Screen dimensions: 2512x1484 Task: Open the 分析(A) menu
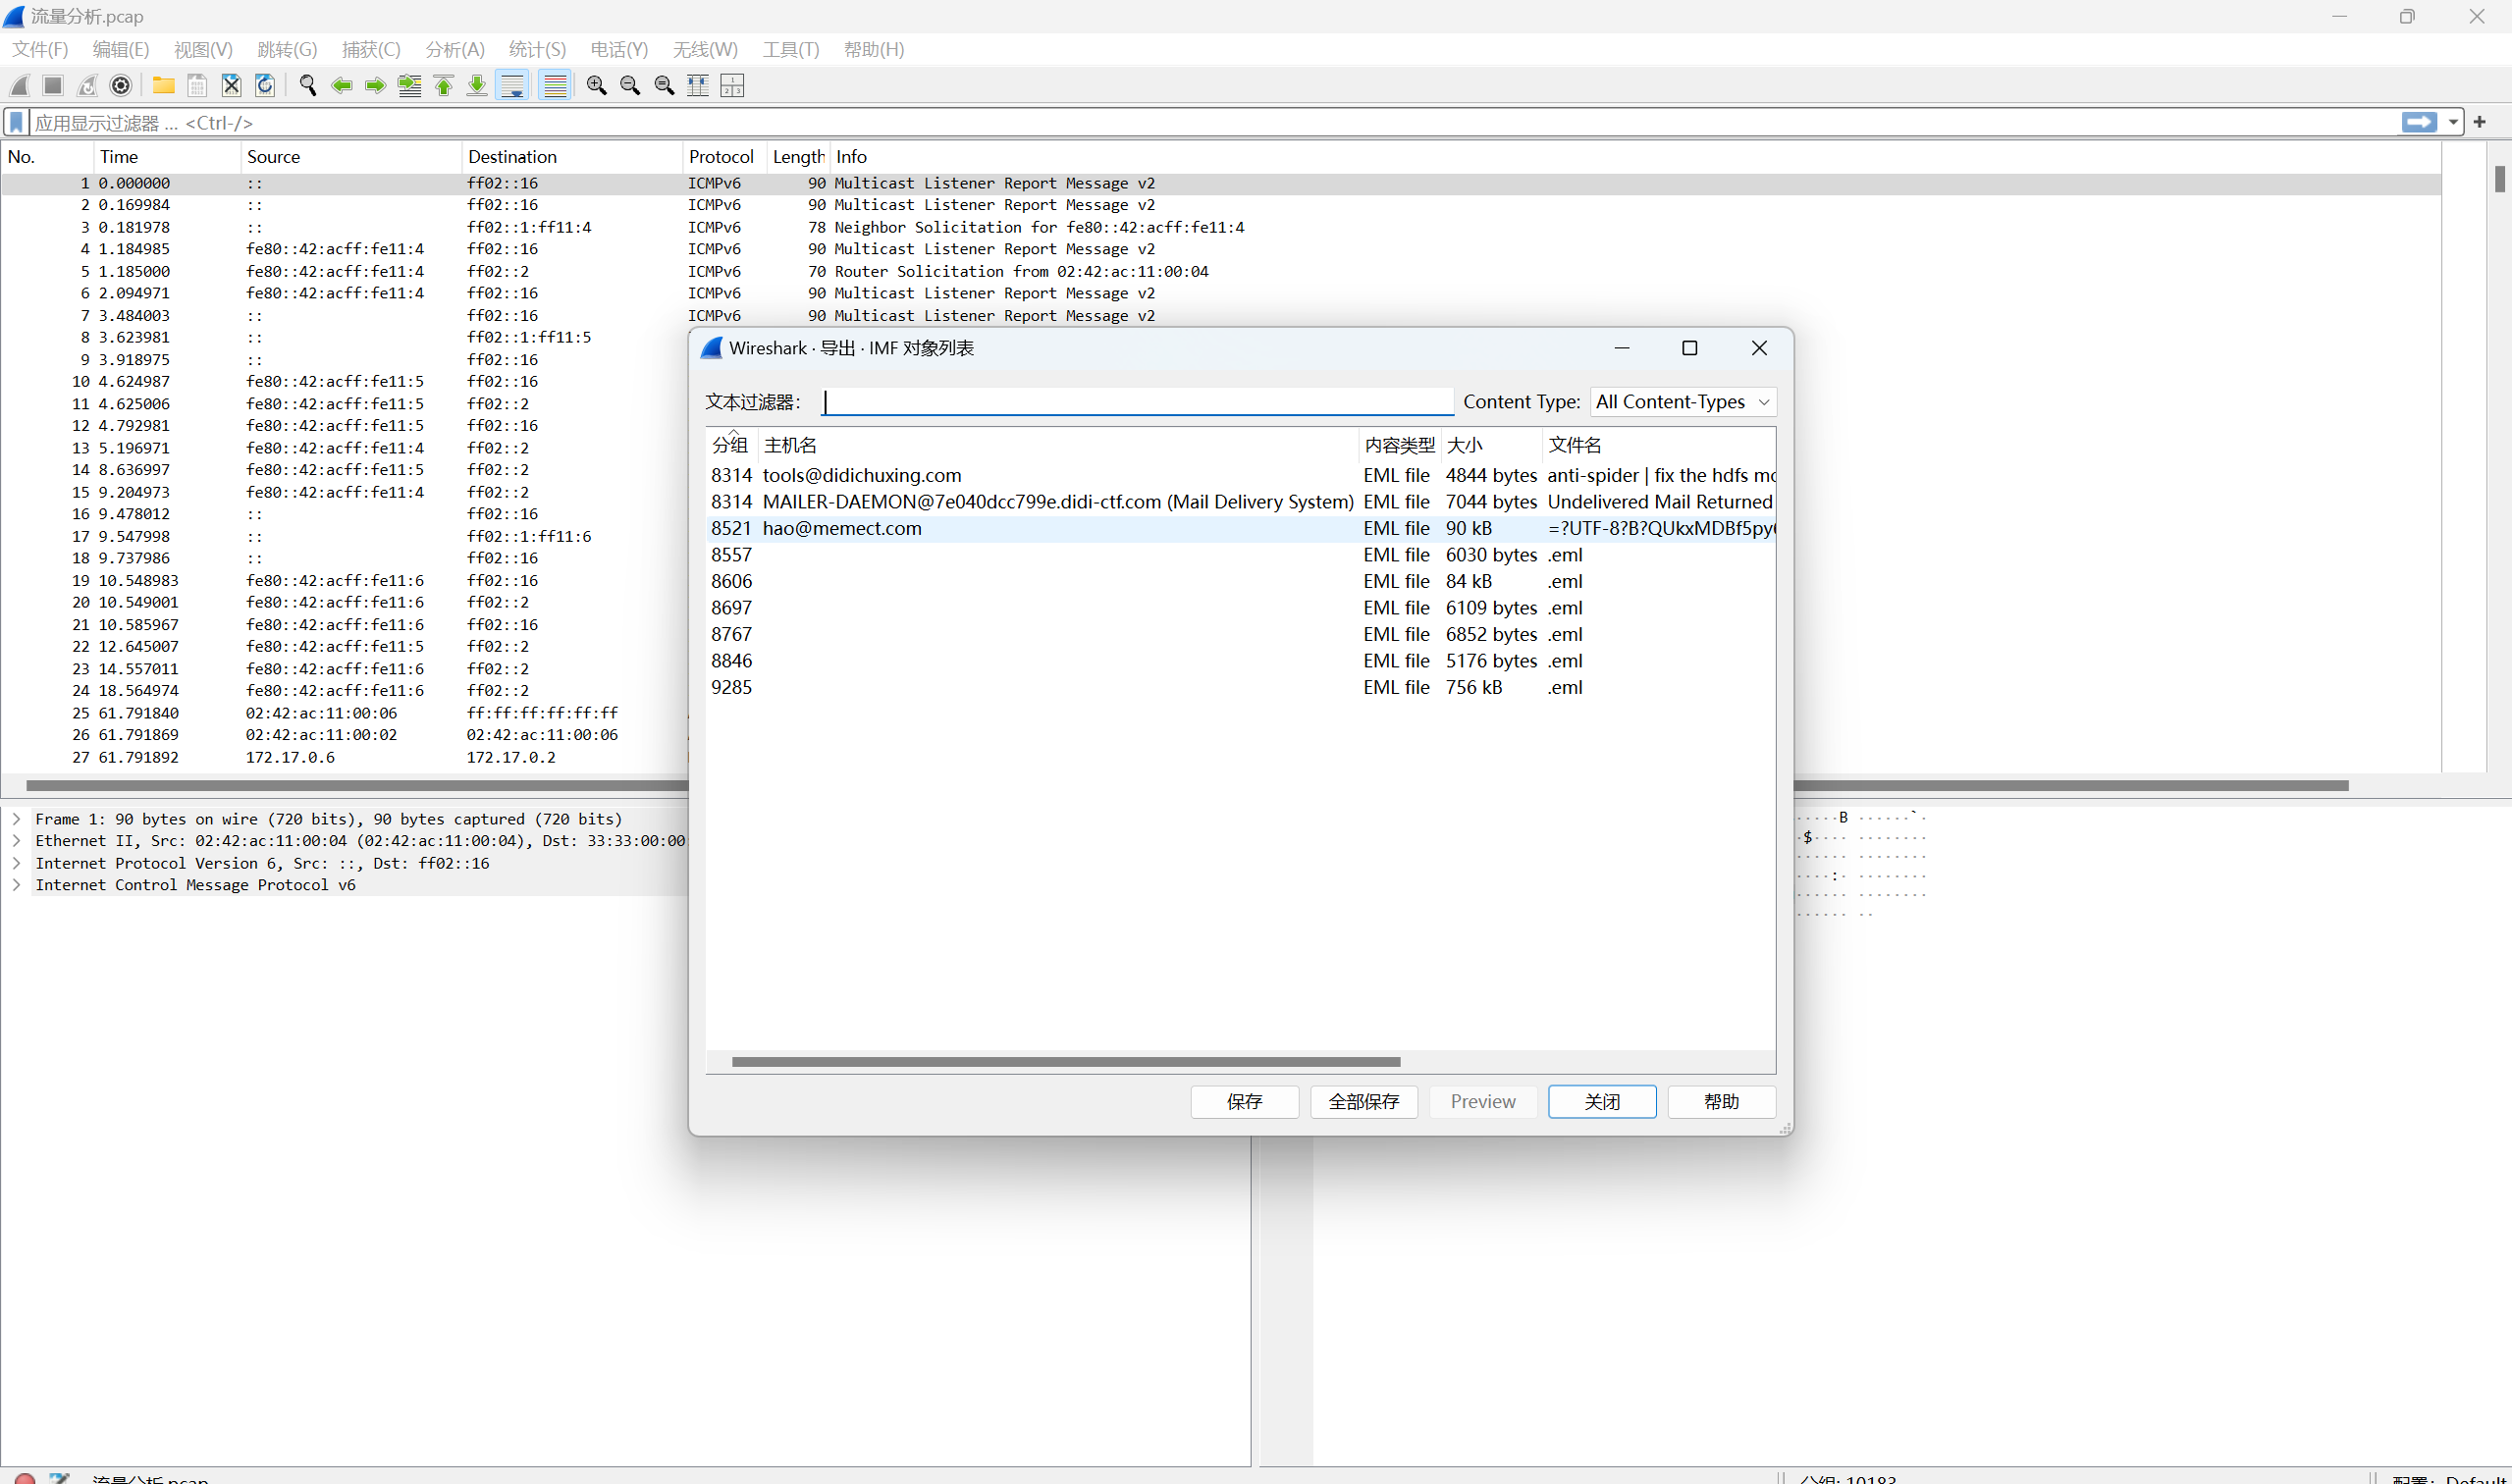tap(455, 49)
